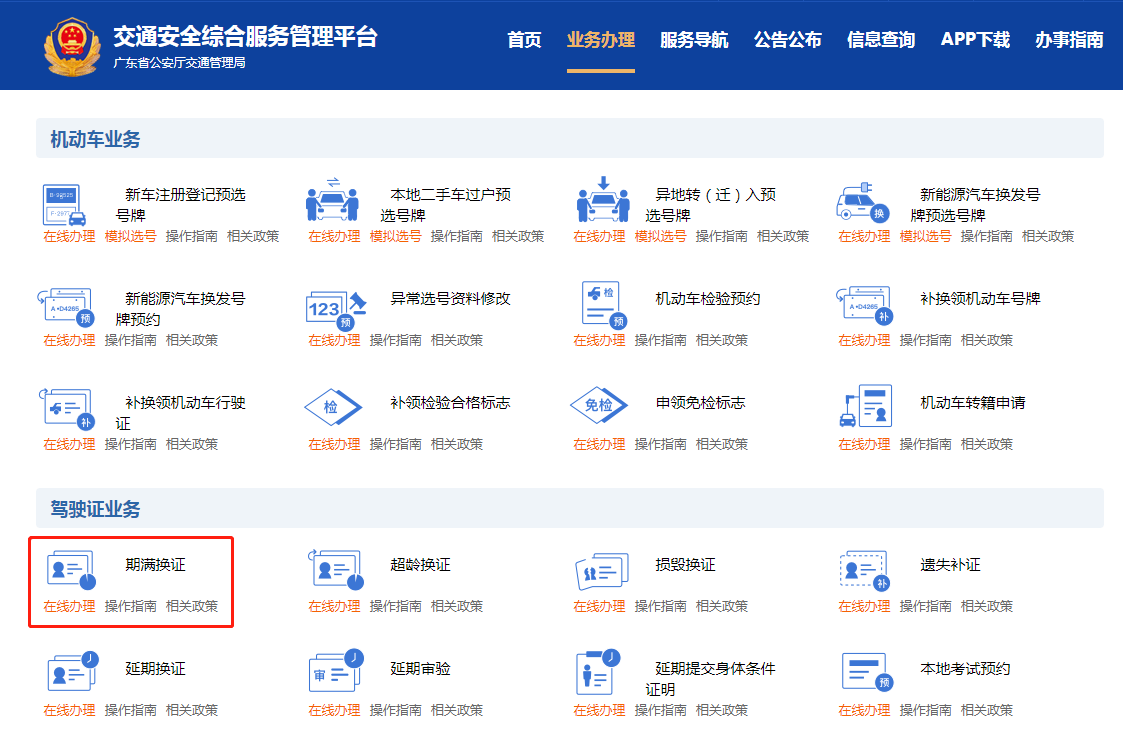1123x741 pixels.
Task: Open the 服务导航 menu item
Action: (x=694, y=40)
